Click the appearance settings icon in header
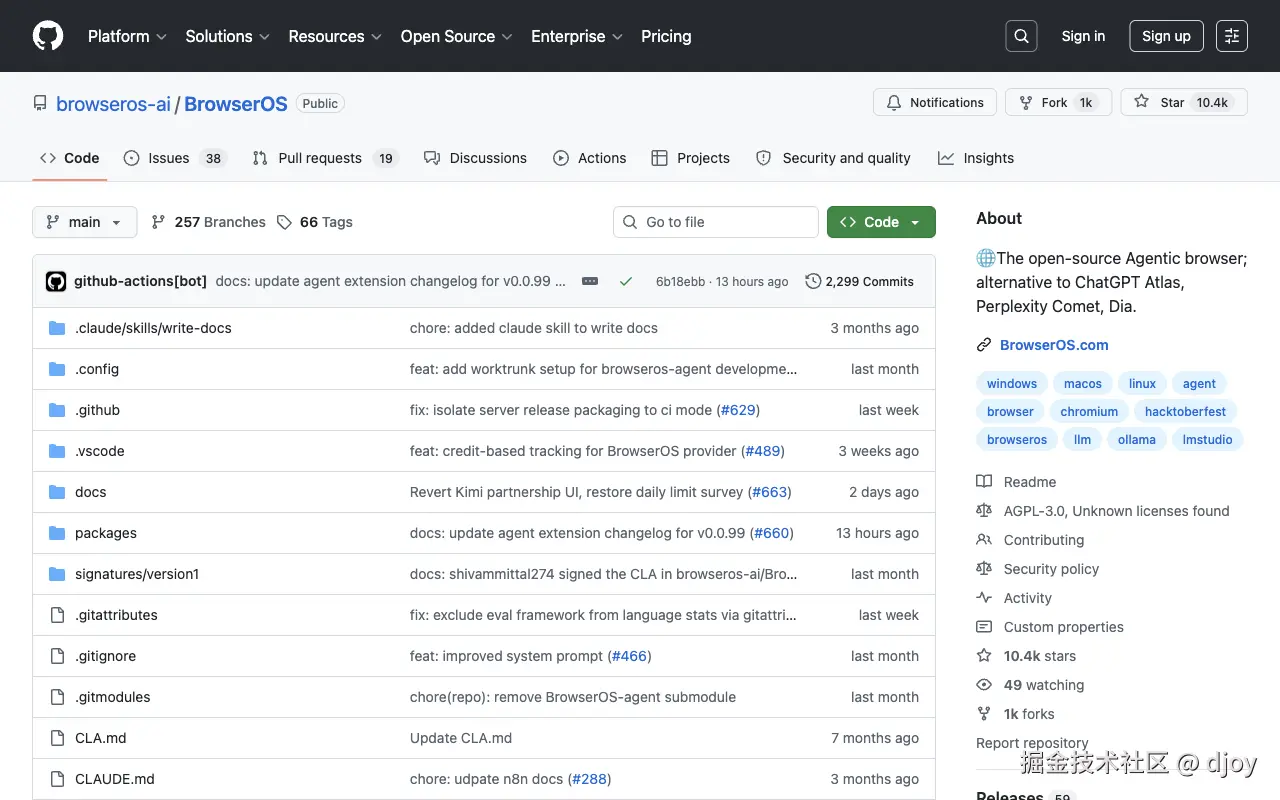Viewport: 1280px width, 800px height. [1232, 36]
